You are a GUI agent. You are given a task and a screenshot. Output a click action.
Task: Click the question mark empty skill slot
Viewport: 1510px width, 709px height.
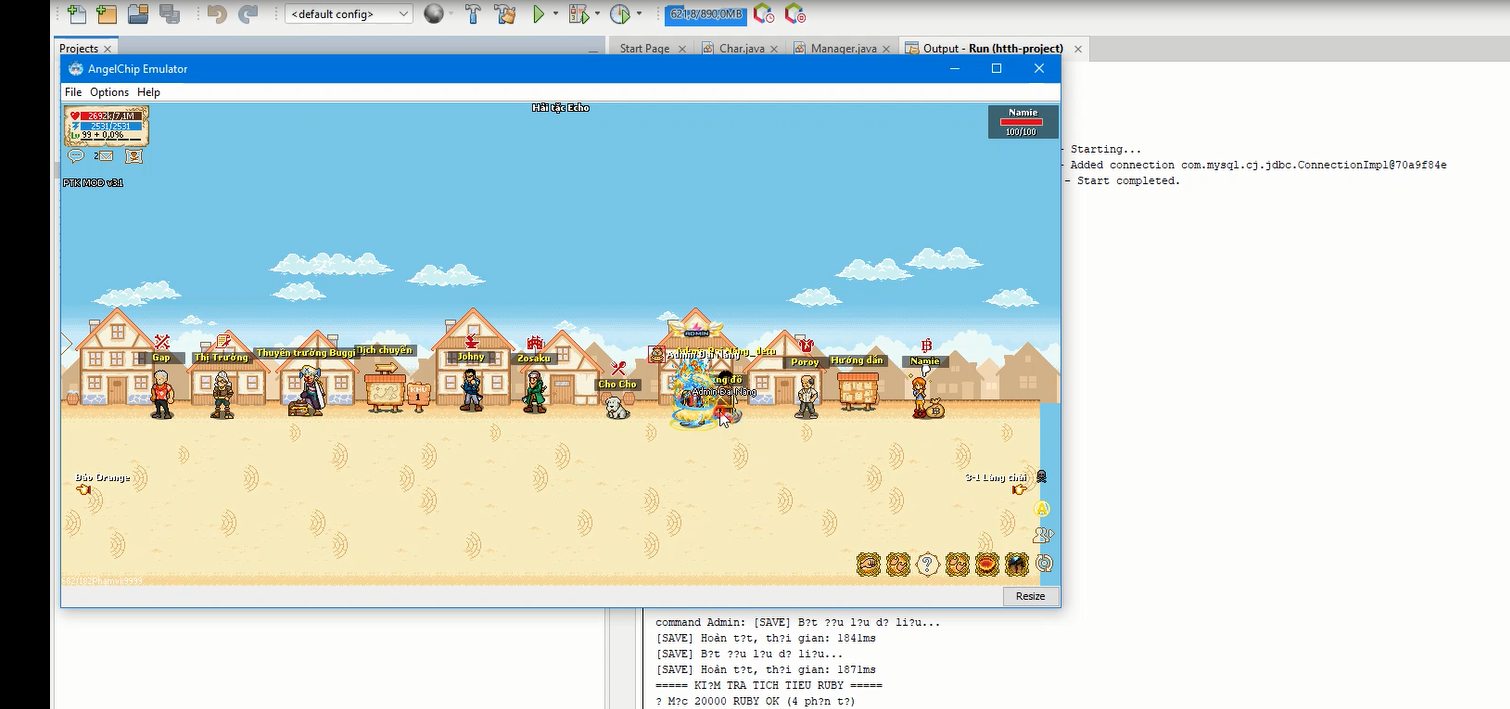(928, 565)
